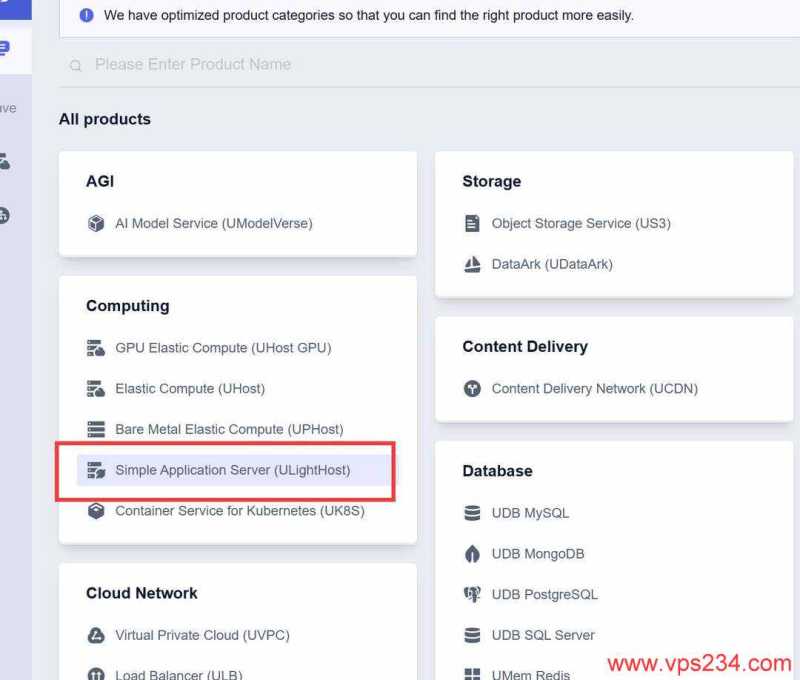Click the blue info icon in notice banner
The height and width of the screenshot is (680, 800).
click(86, 16)
